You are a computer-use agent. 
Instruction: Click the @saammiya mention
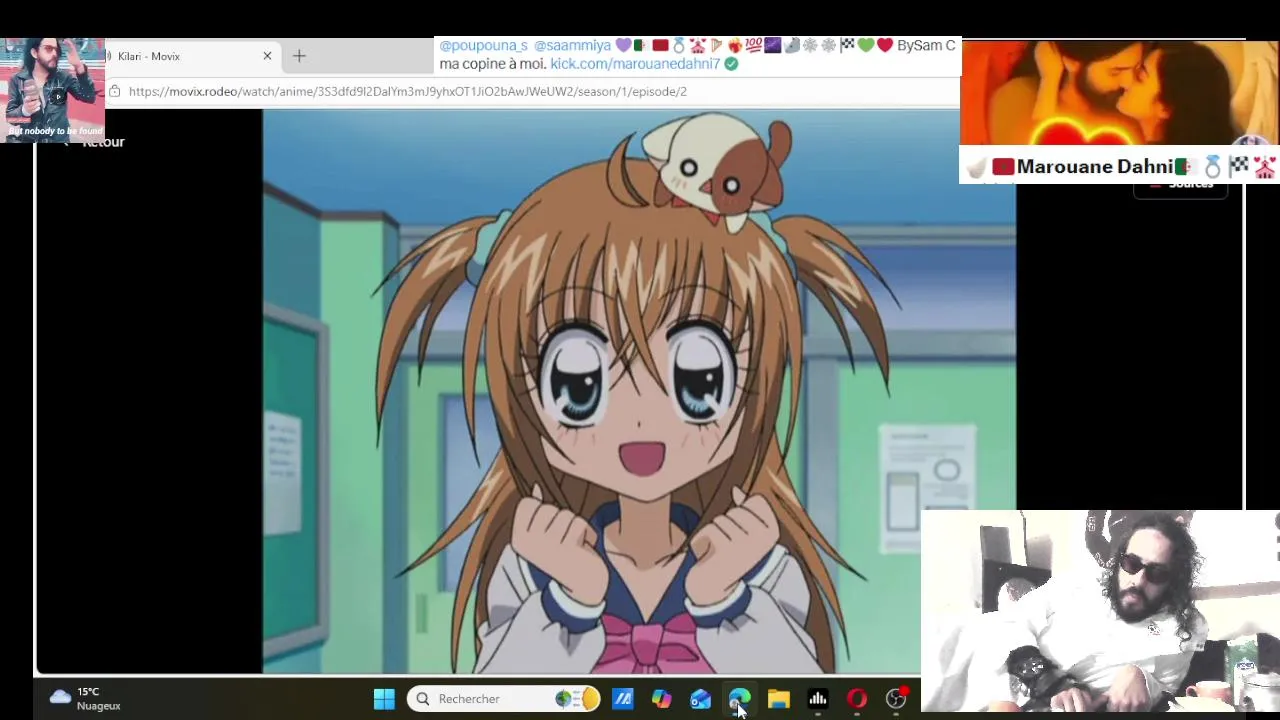click(x=572, y=45)
